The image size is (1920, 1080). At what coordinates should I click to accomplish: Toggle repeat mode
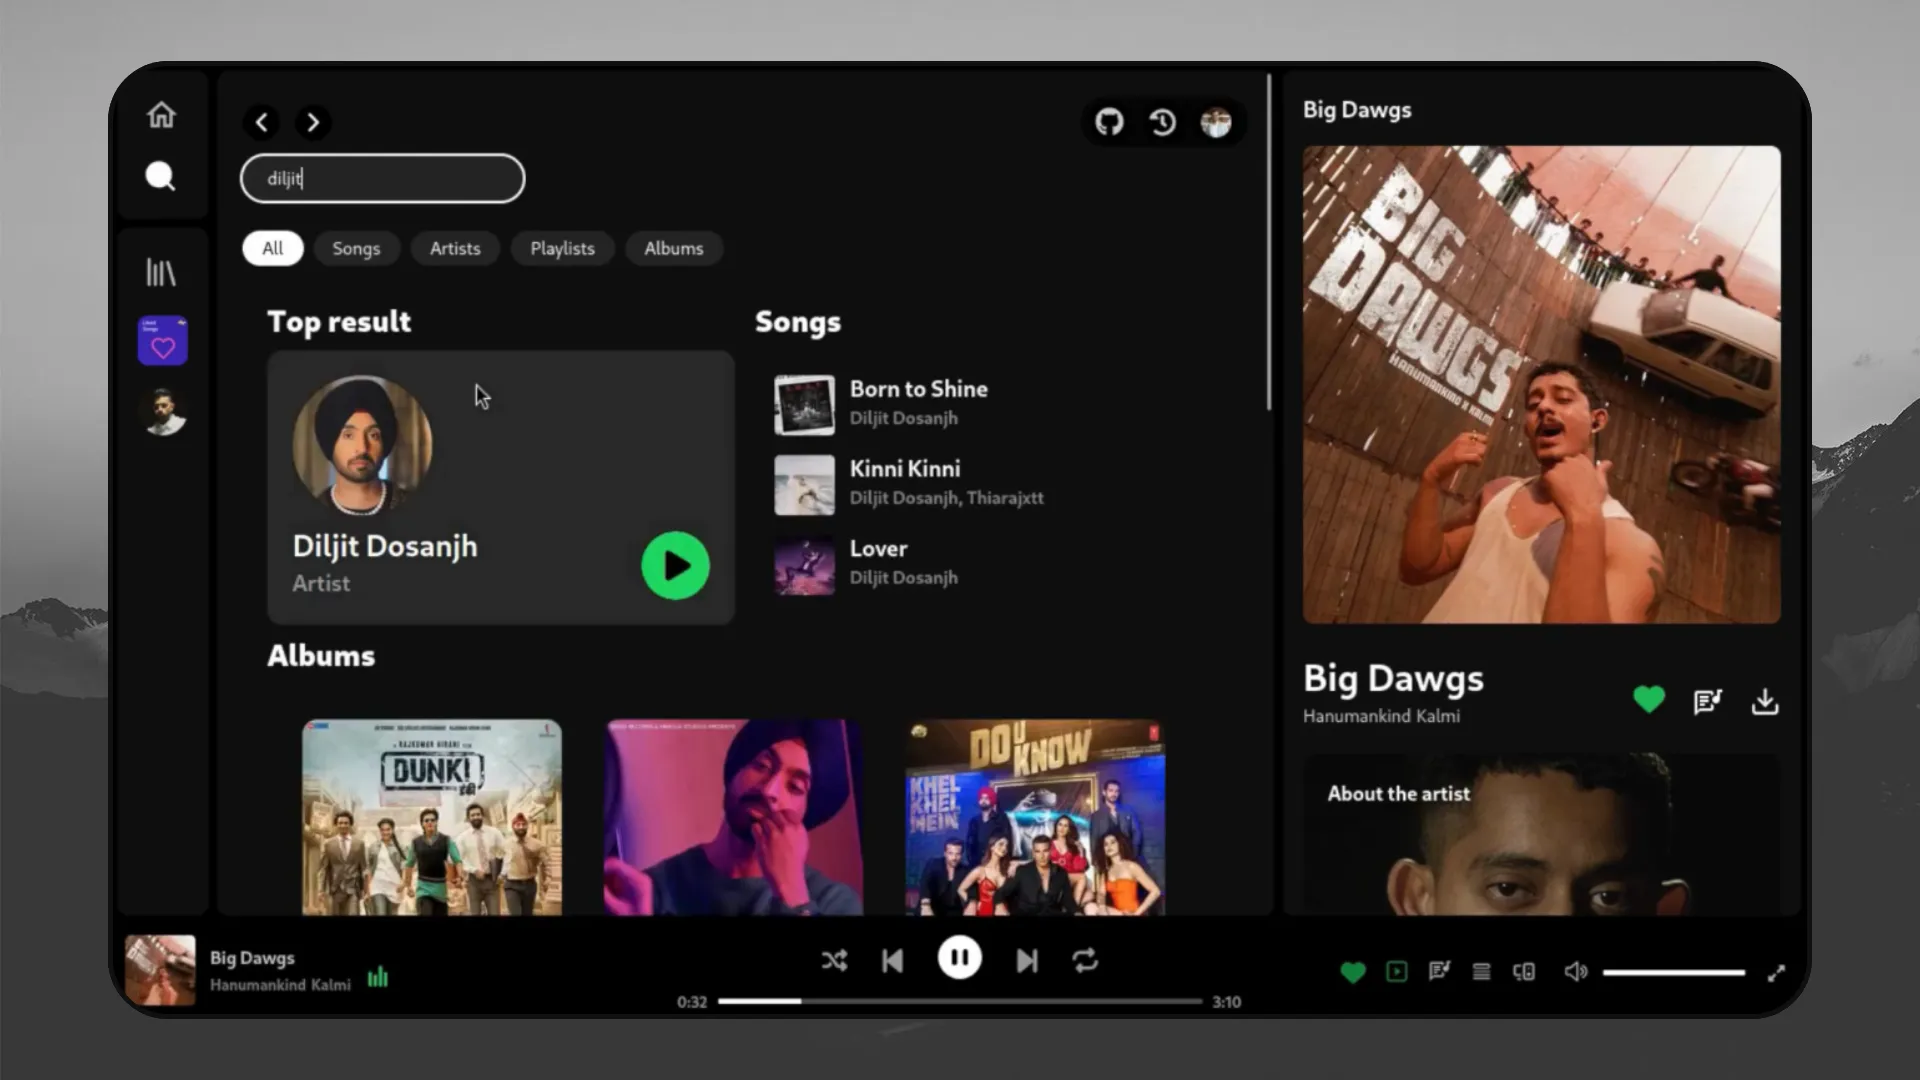click(x=1085, y=961)
